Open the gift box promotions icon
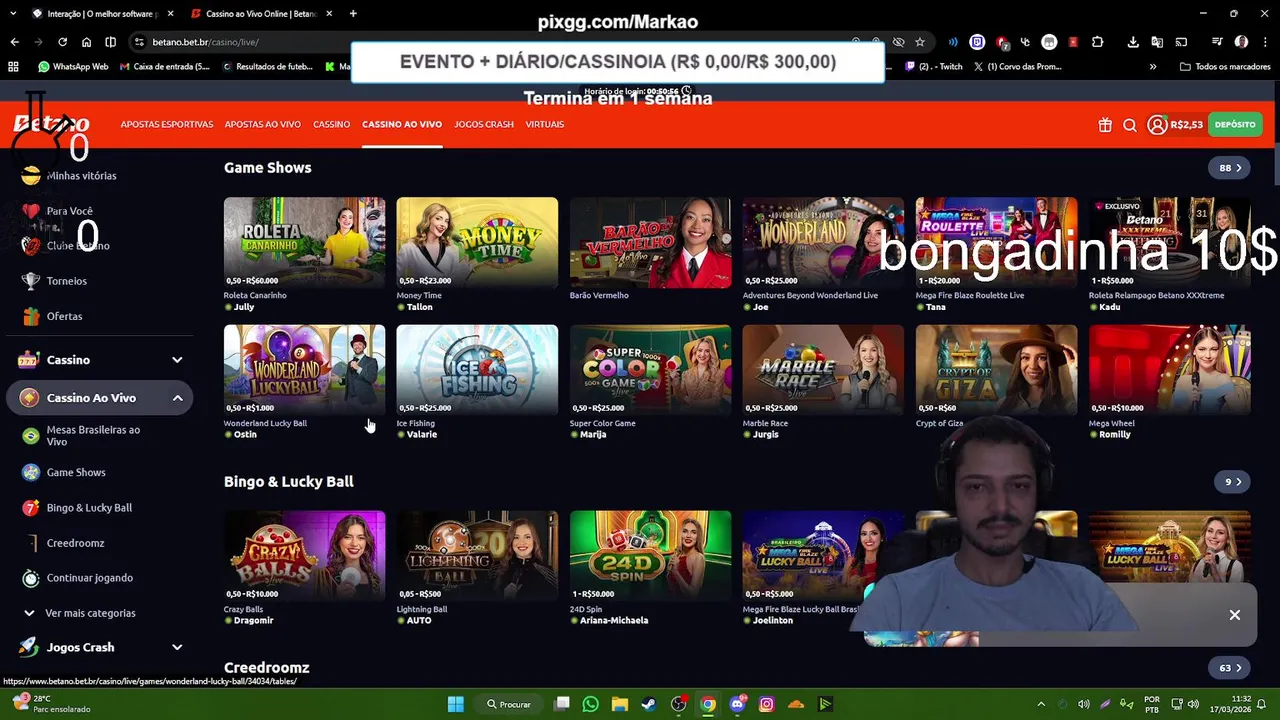1280x720 pixels. pyautogui.click(x=1105, y=125)
